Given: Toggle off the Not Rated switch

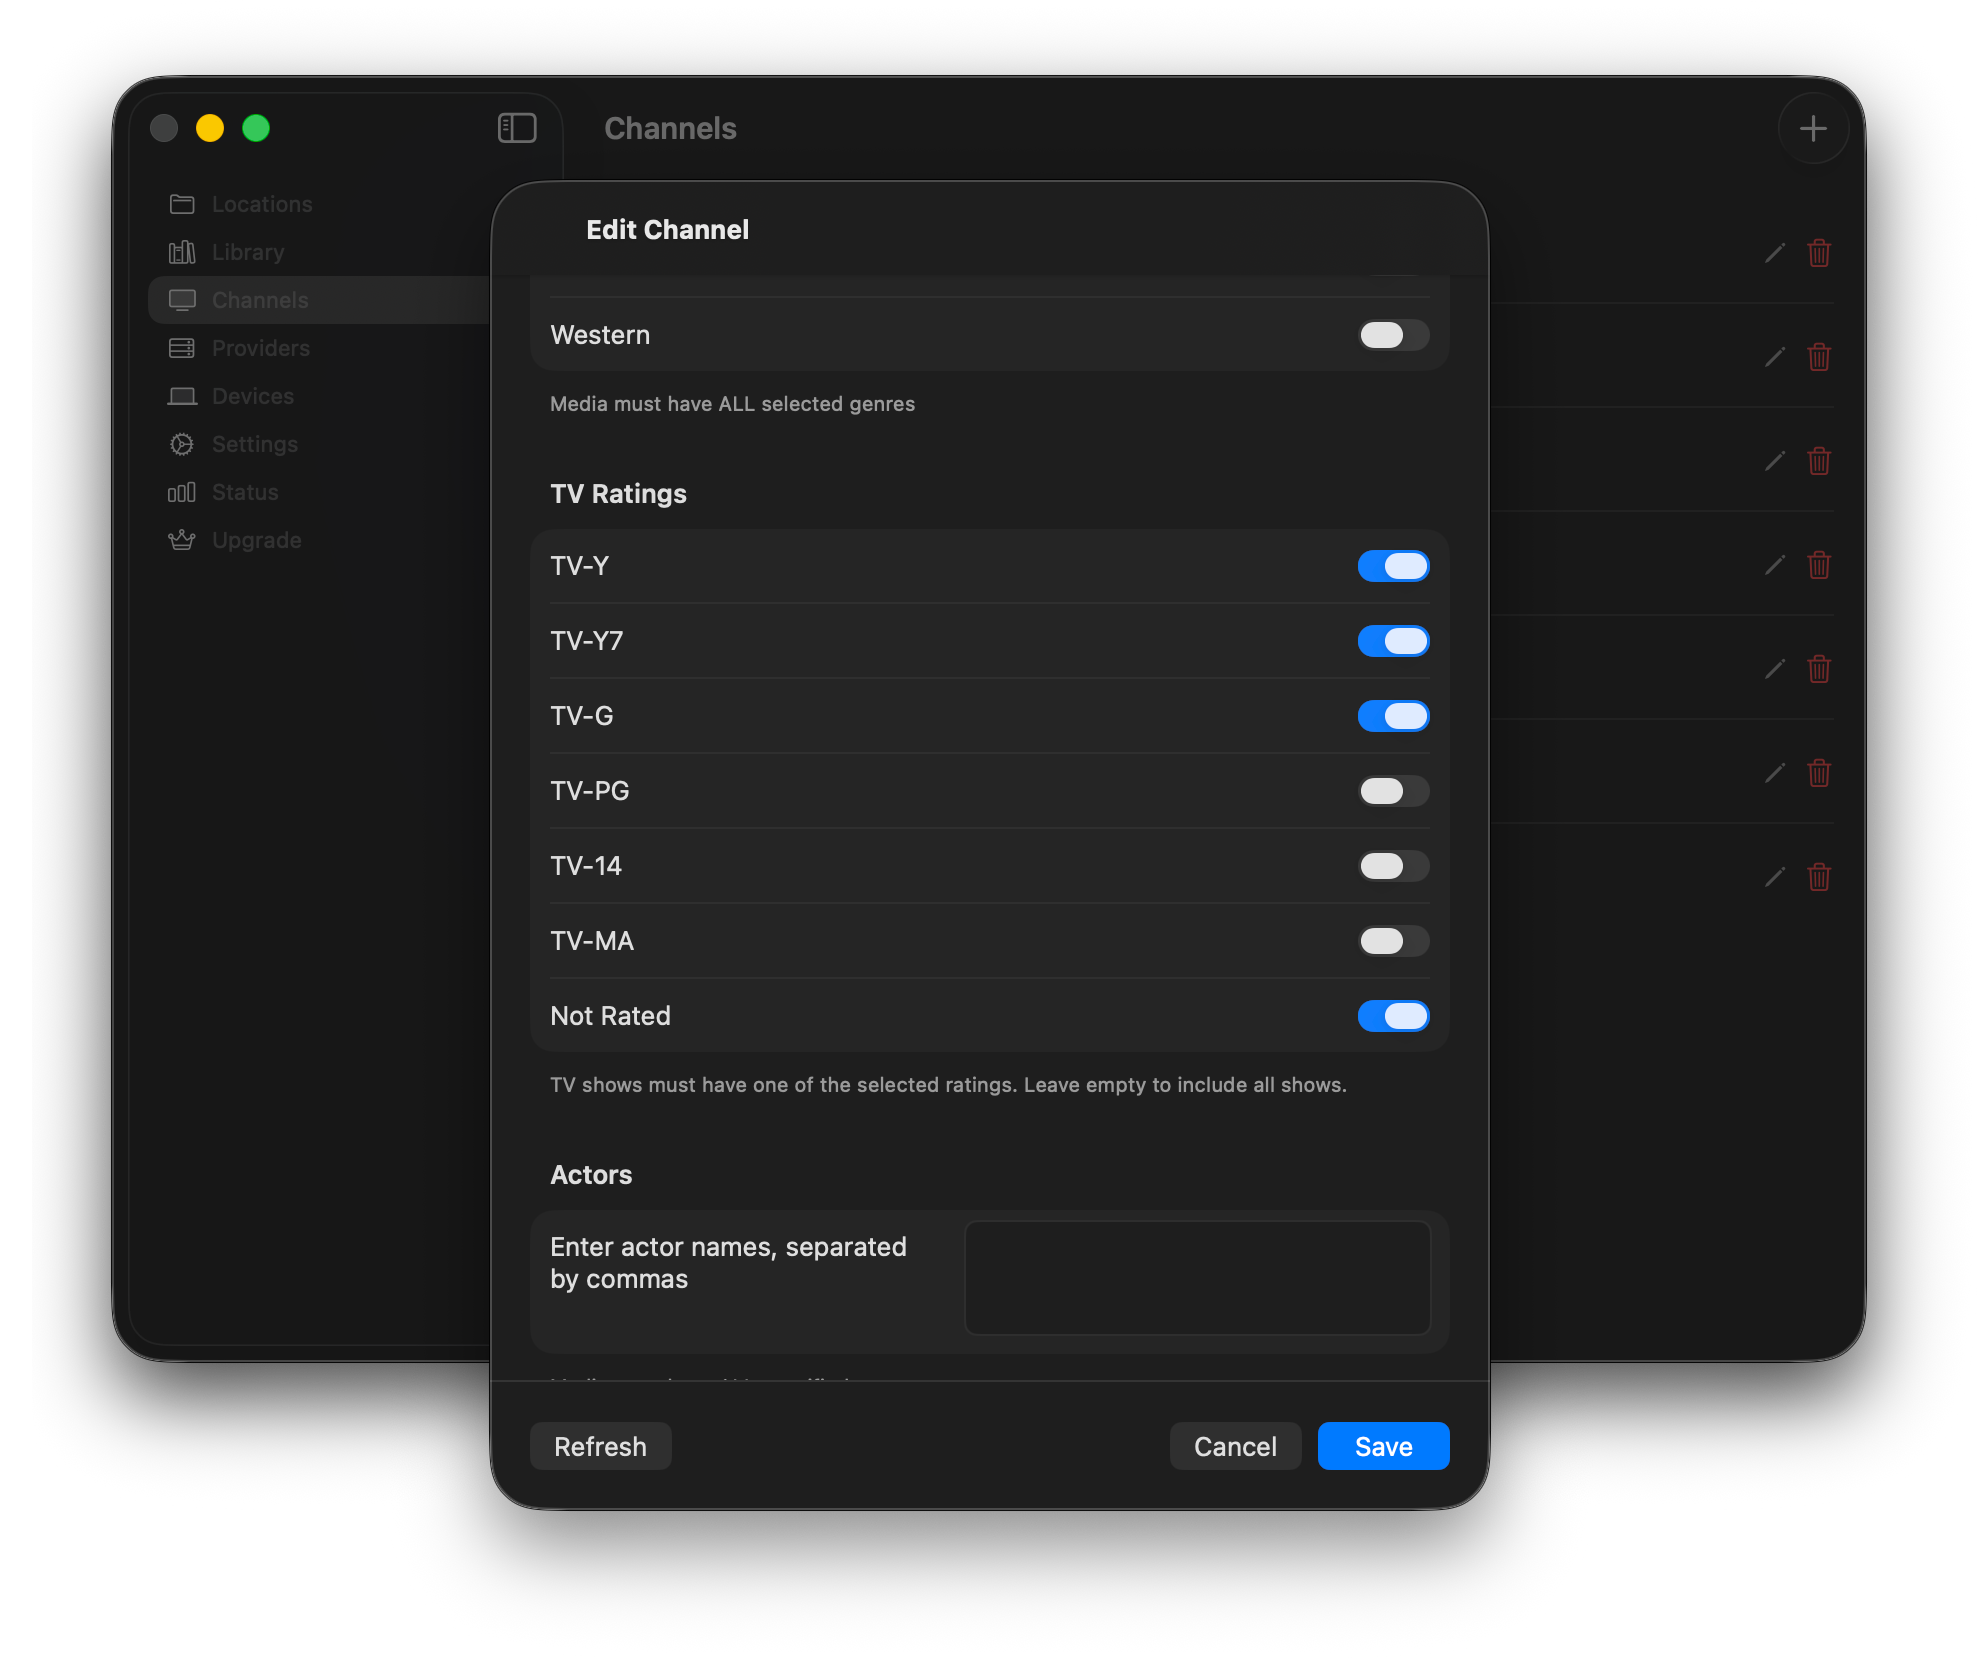Looking at the screenshot, I should [1393, 1016].
